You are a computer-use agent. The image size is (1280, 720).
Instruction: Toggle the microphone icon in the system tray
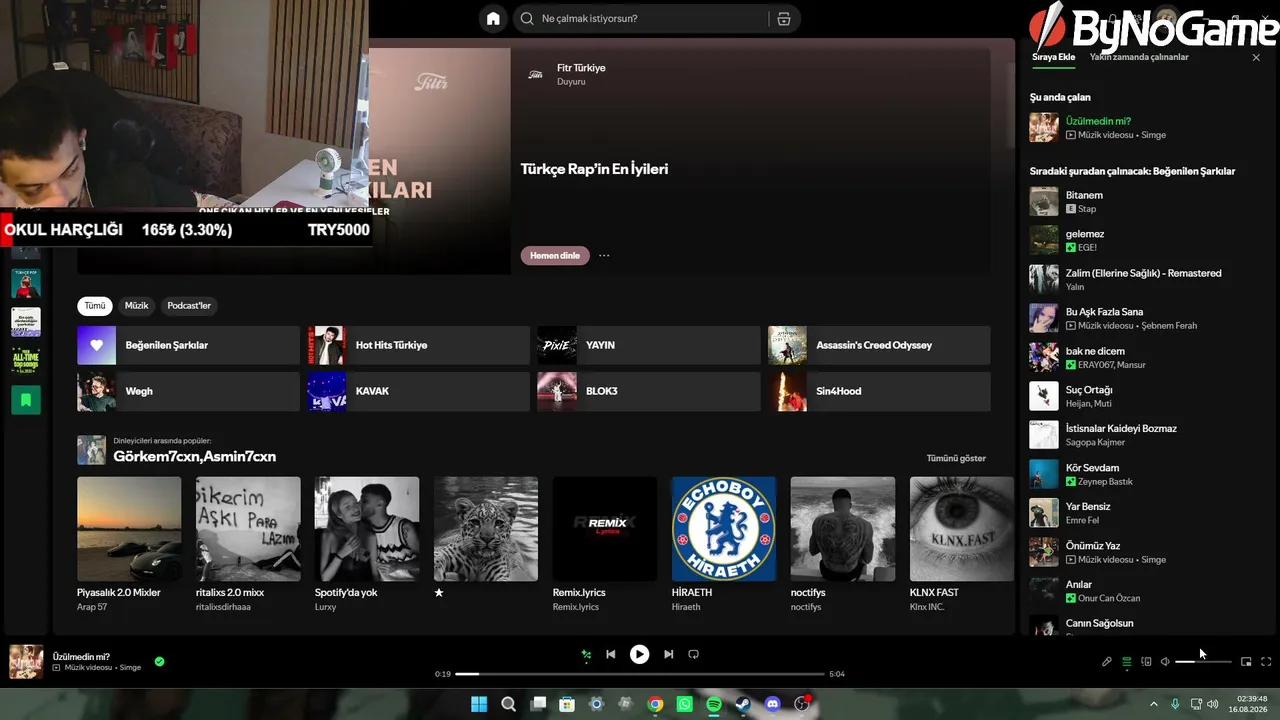pyautogui.click(x=1175, y=704)
